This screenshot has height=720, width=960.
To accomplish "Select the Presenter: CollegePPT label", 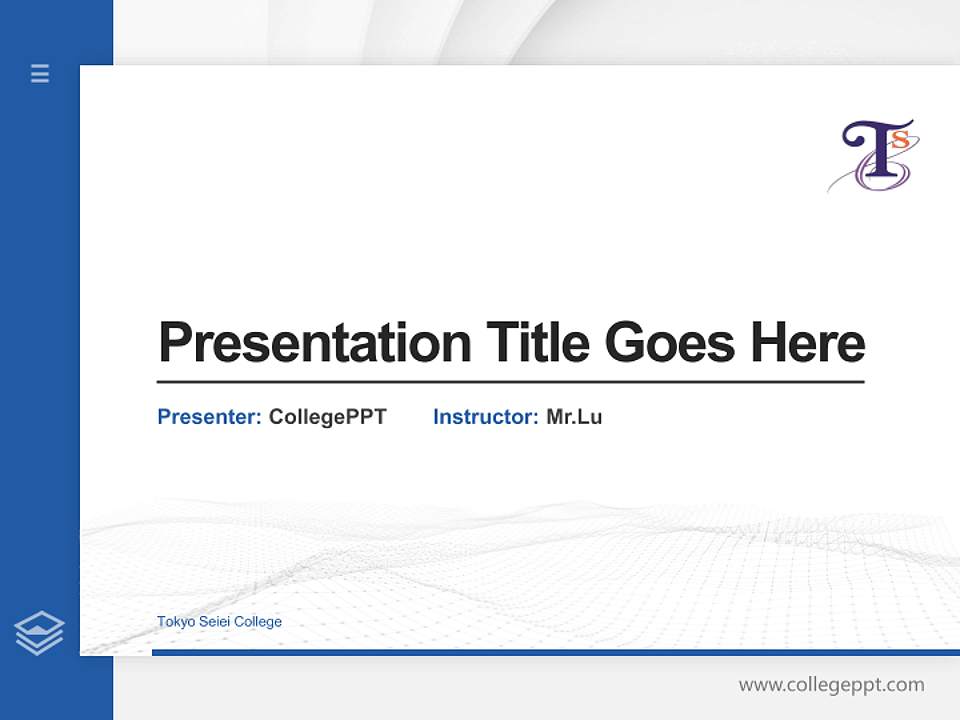I will (x=271, y=417).
